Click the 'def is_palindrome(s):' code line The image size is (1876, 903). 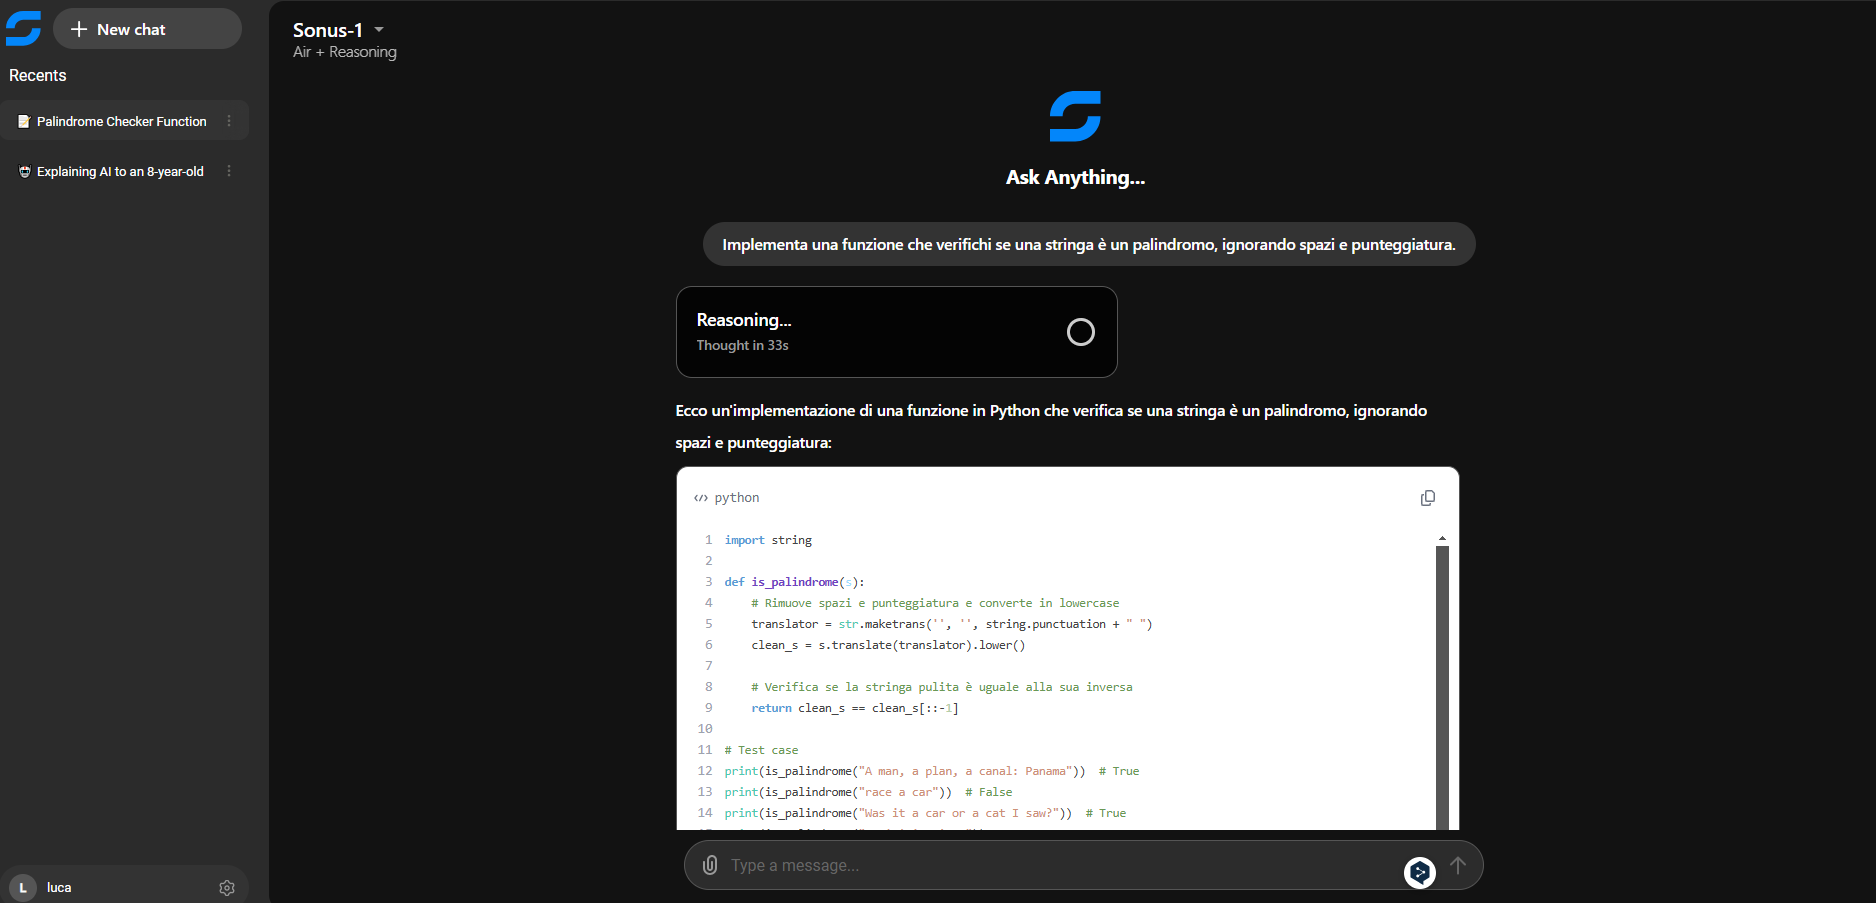(x=794, y=582)
